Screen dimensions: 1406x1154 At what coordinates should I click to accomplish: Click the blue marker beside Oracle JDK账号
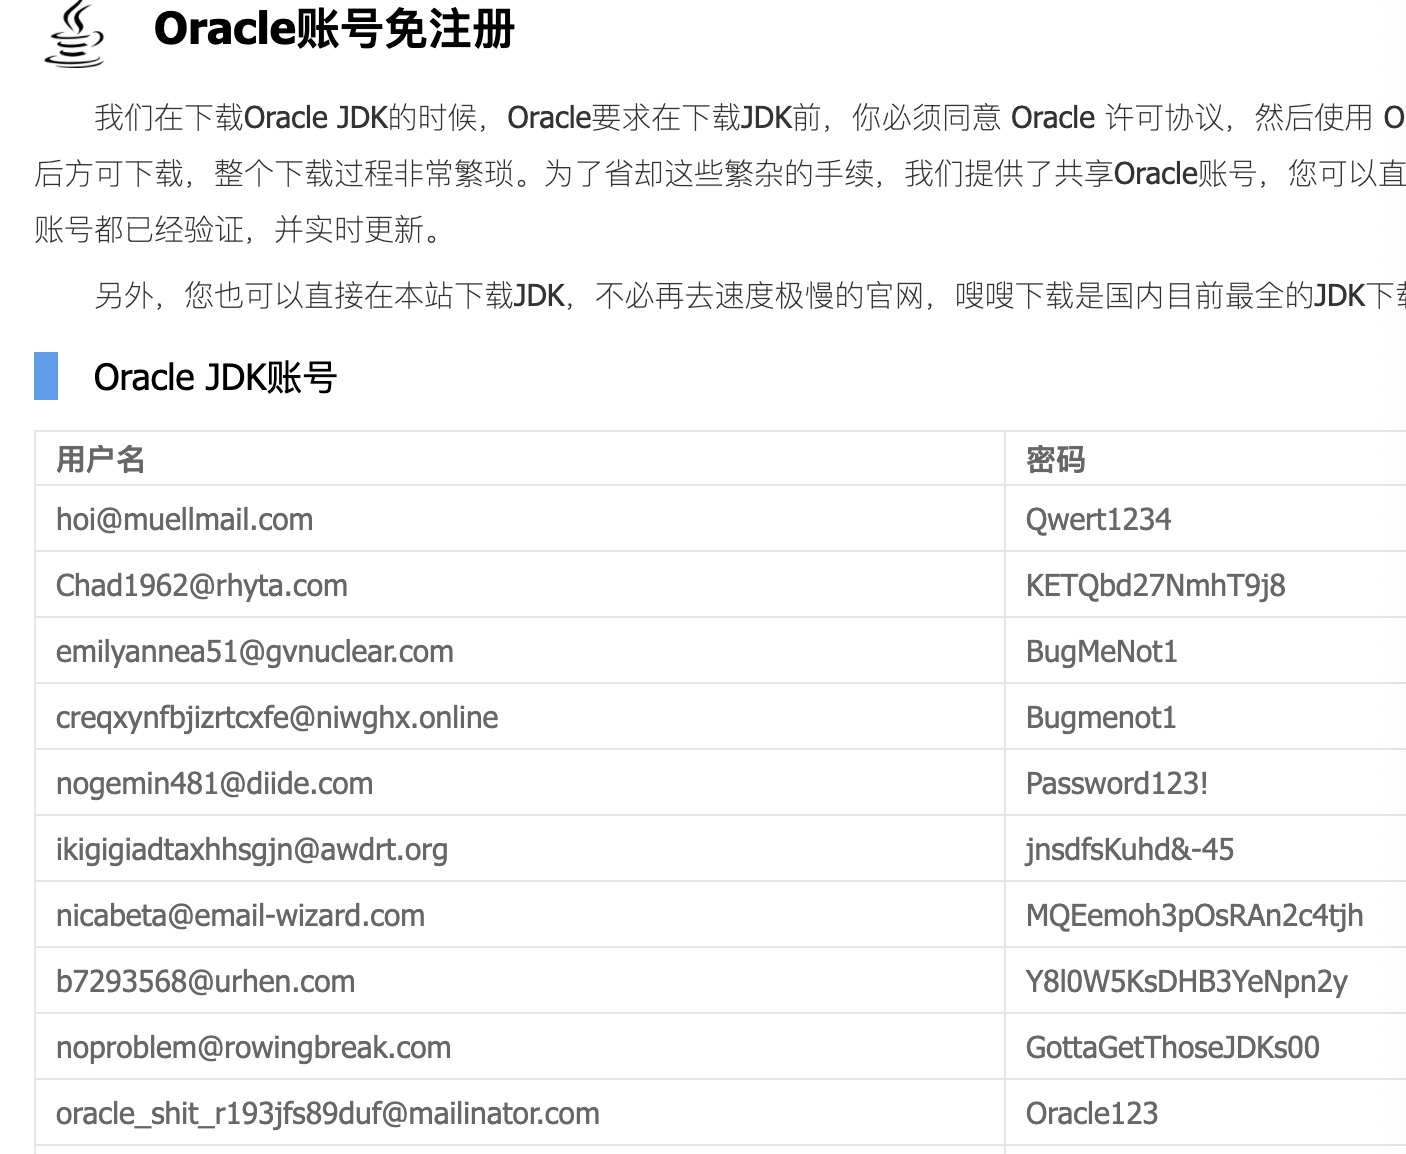[x=46, y=376]
